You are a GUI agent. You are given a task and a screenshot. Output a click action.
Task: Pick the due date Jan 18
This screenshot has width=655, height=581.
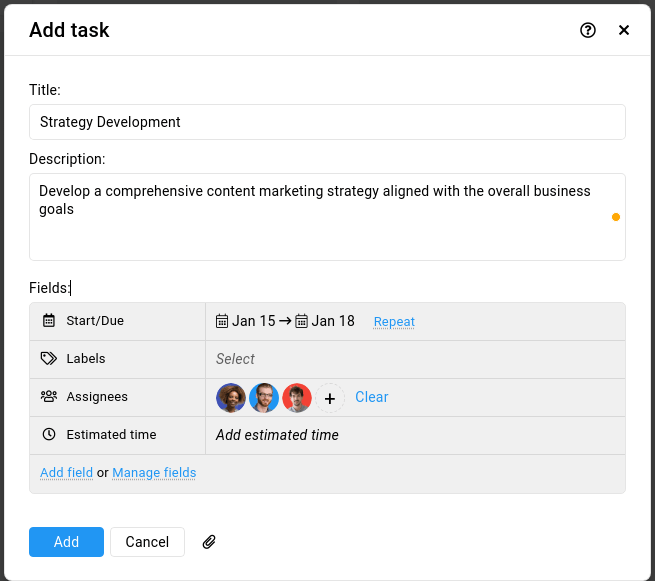(x=325, y=321)
